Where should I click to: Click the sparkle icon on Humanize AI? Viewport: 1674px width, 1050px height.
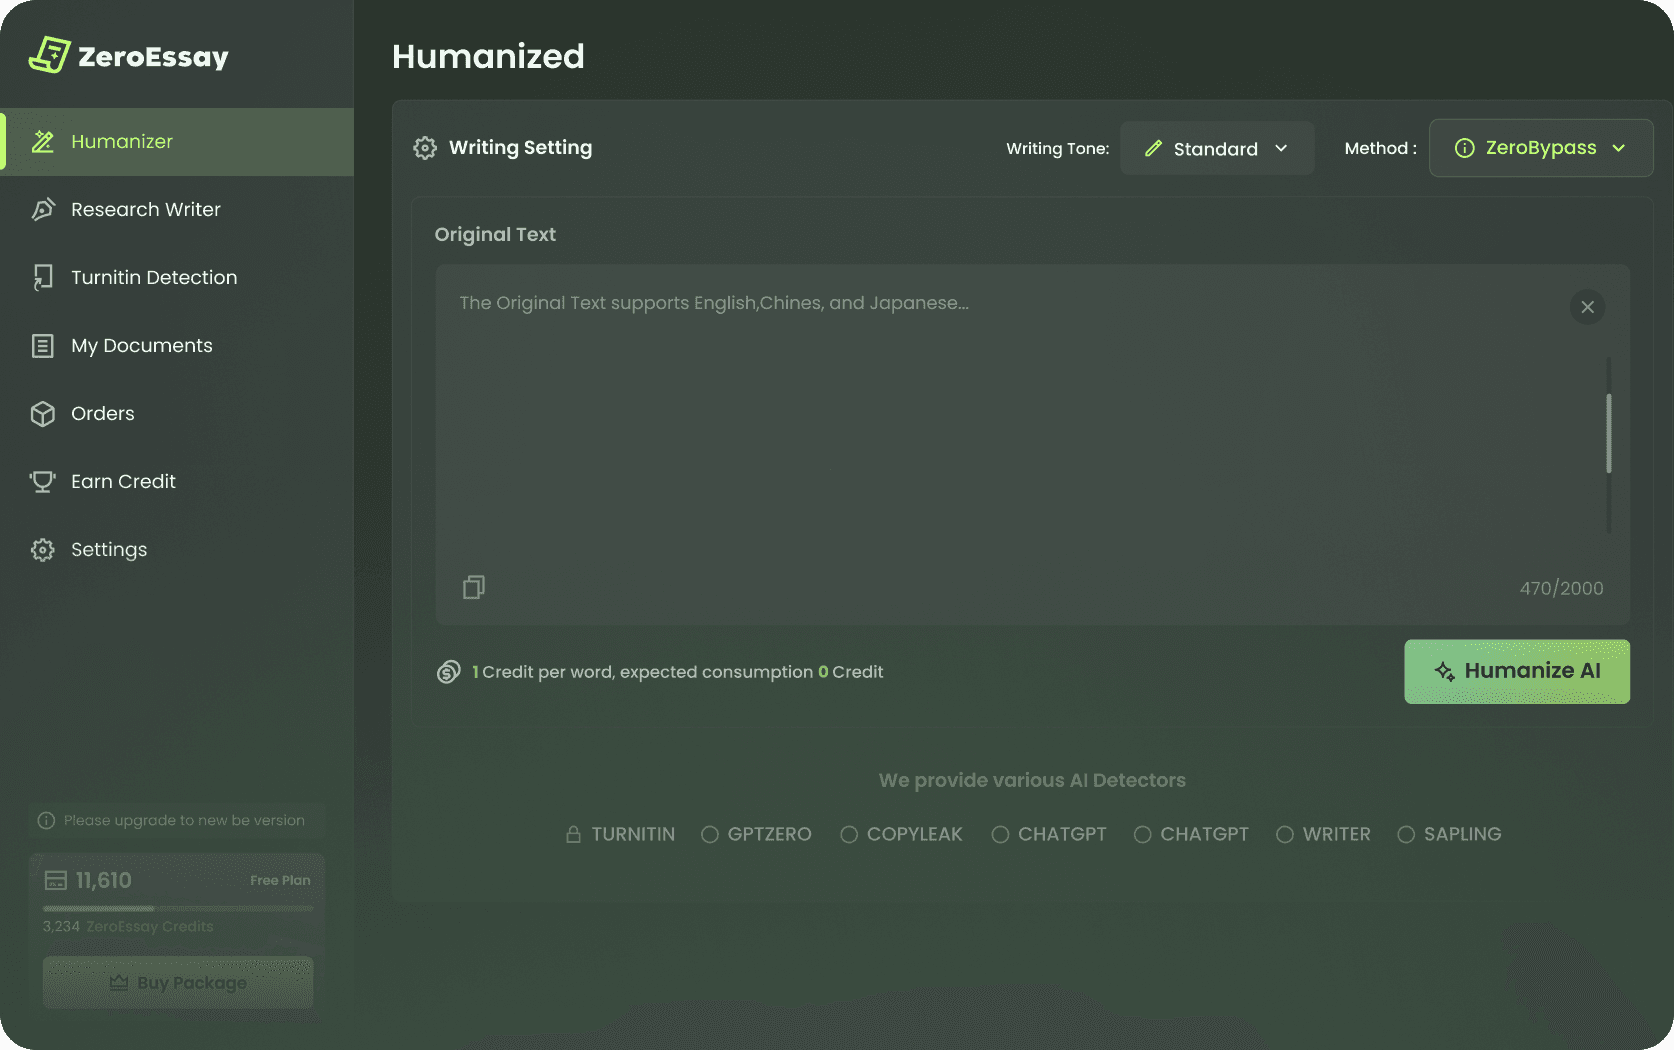(x=1445, y=672)
